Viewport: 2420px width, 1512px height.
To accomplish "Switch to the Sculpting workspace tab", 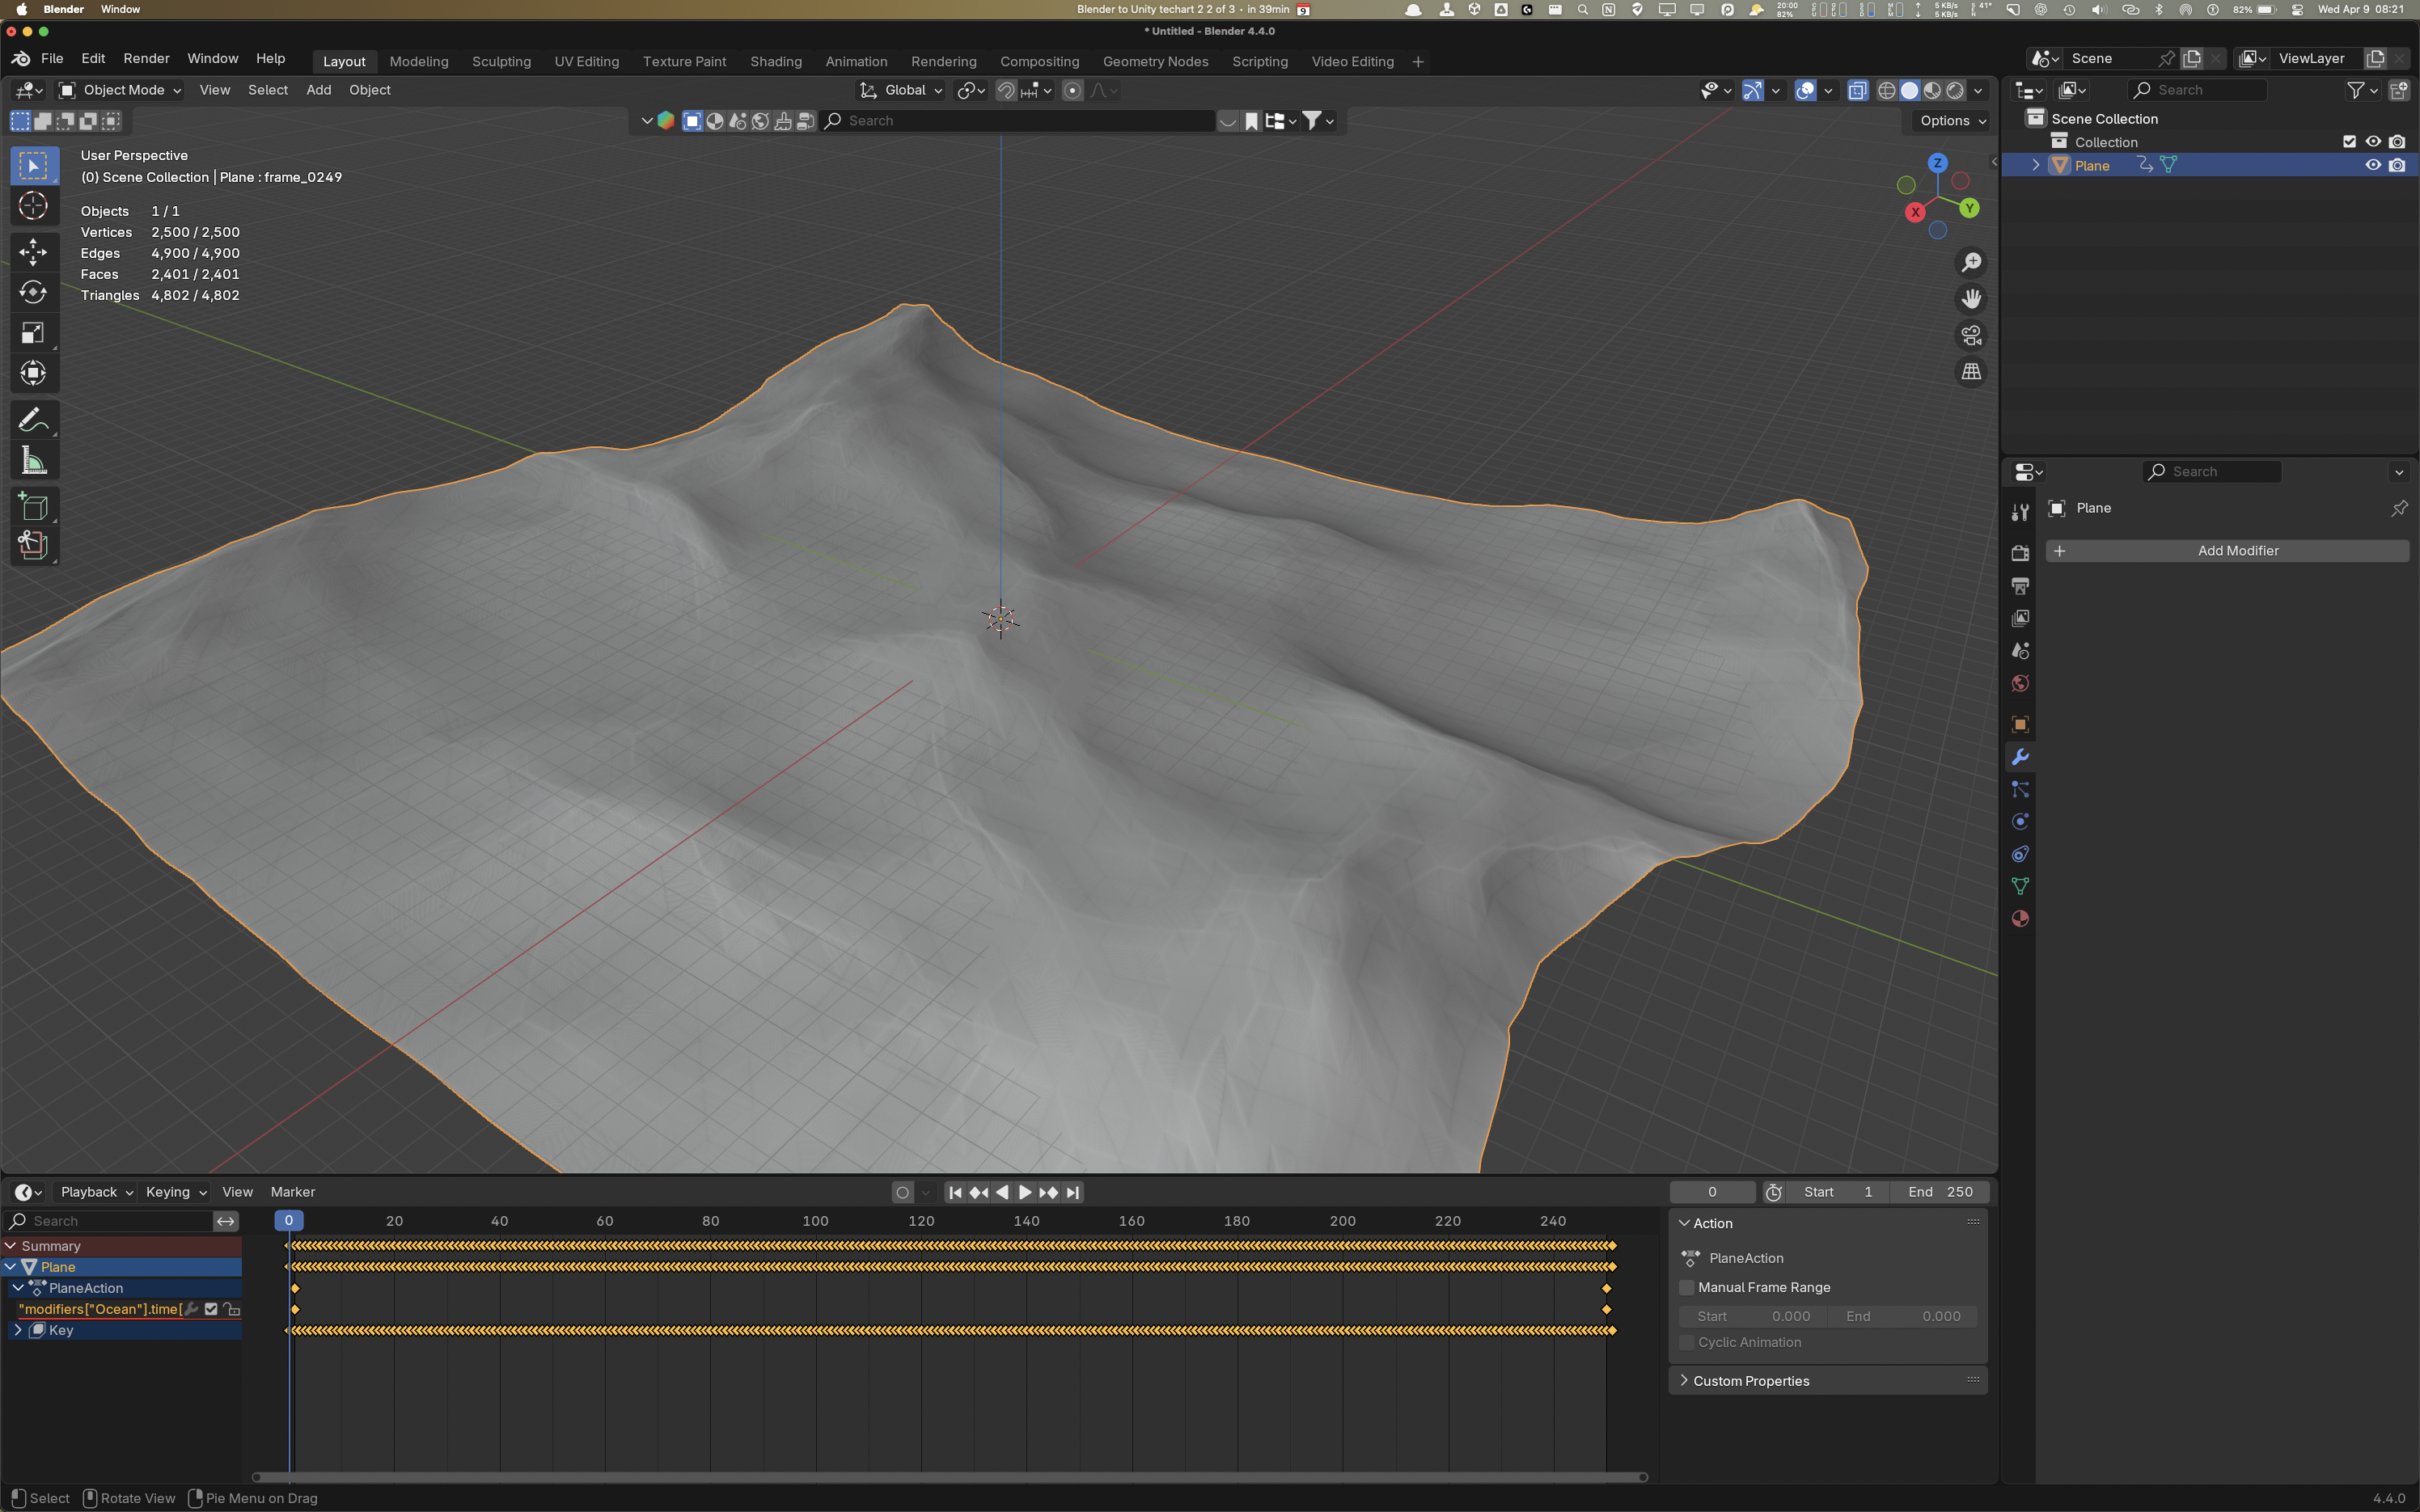I will point(501,62).
